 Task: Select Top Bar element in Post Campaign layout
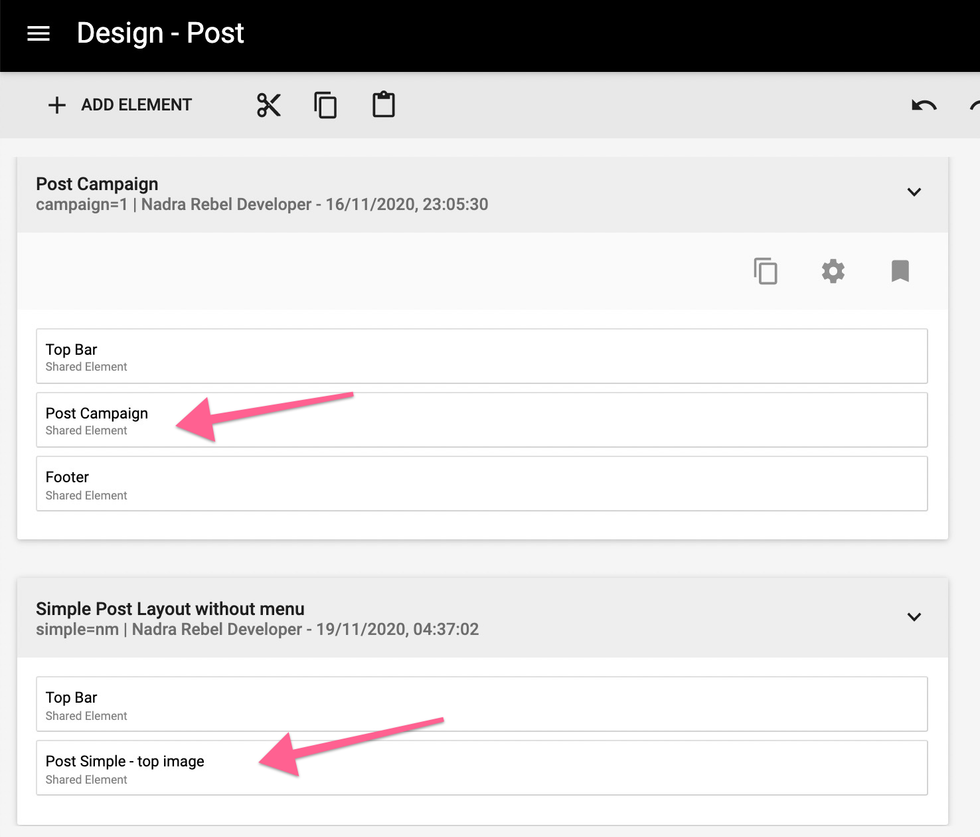pos(481,356)
